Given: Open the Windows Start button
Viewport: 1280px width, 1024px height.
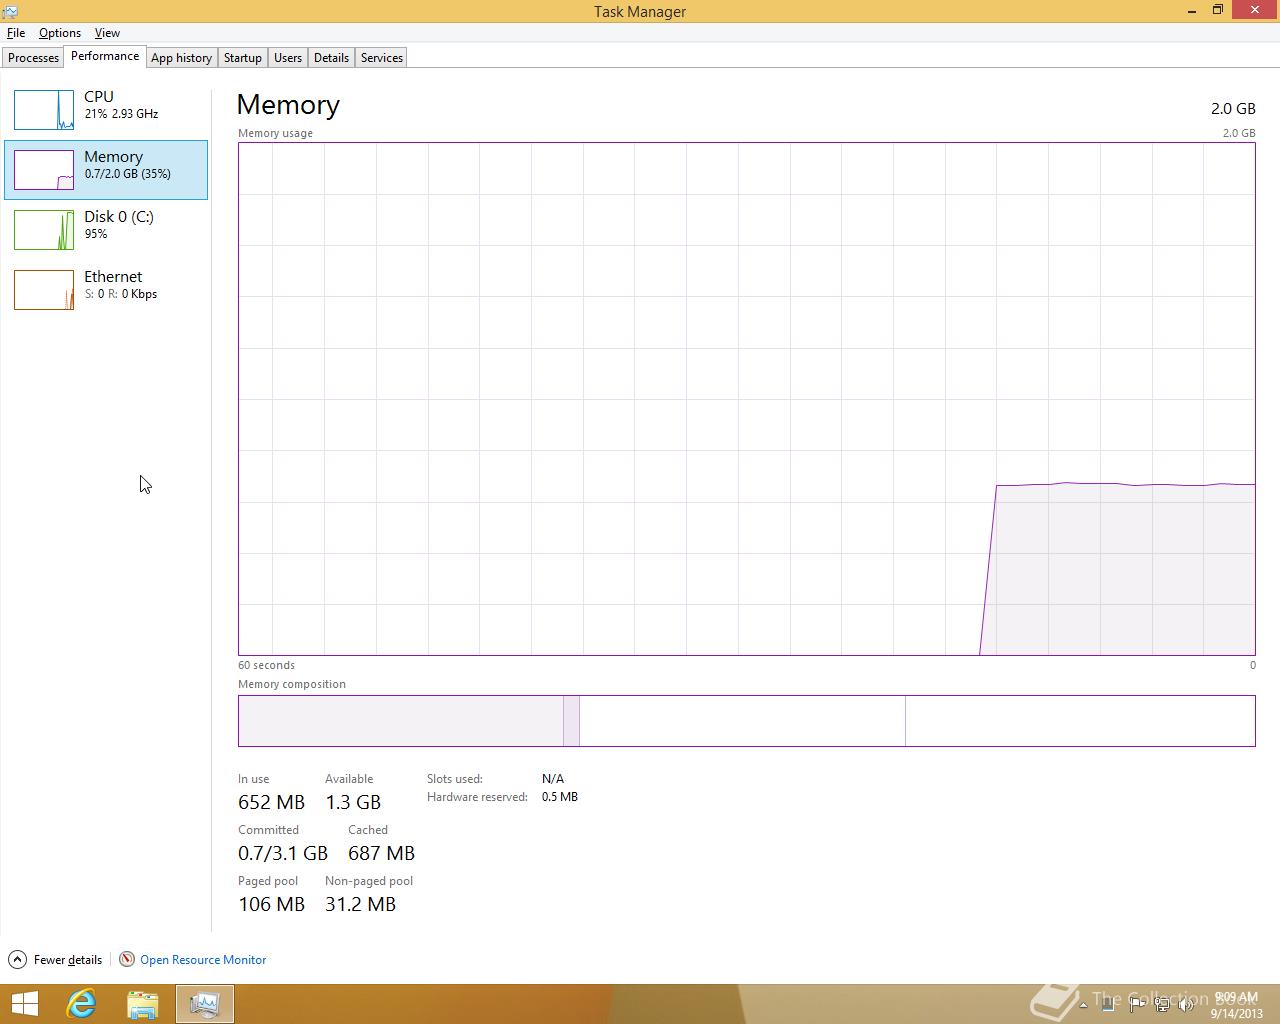Looking at the screenshot, I should [24, 1004].
